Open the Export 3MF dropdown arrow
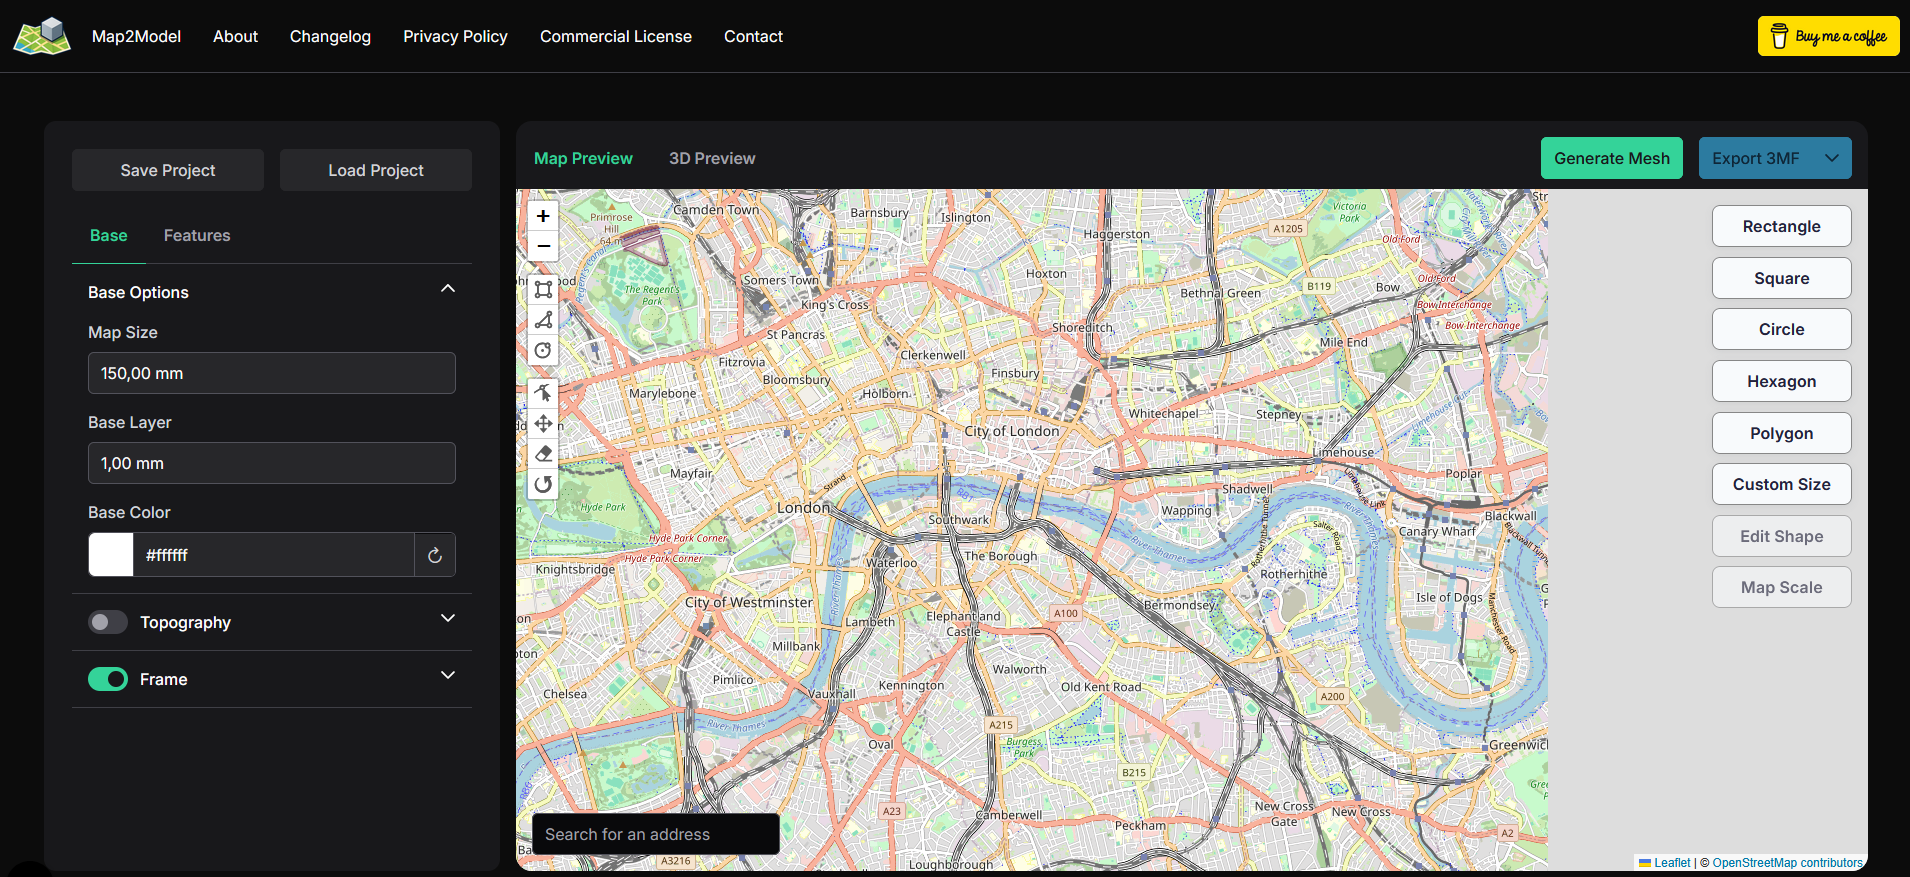This screenshot has height=877, width=1910. coord(1832,158)
